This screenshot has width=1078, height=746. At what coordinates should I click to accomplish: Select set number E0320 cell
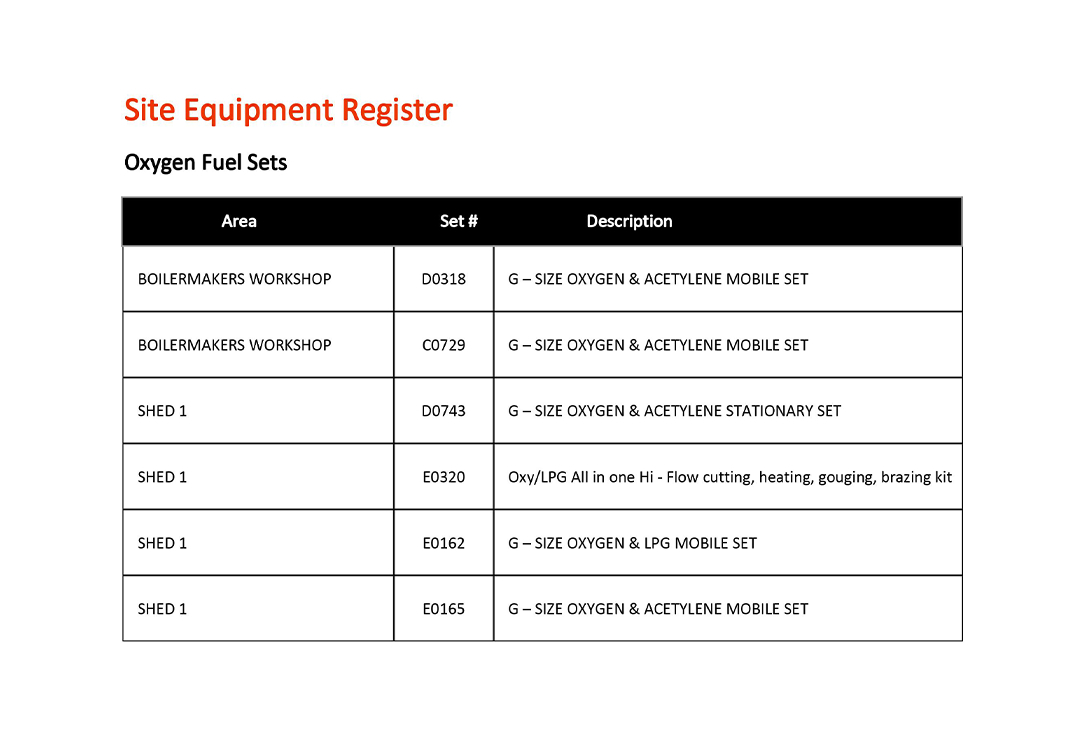[443, 477]
